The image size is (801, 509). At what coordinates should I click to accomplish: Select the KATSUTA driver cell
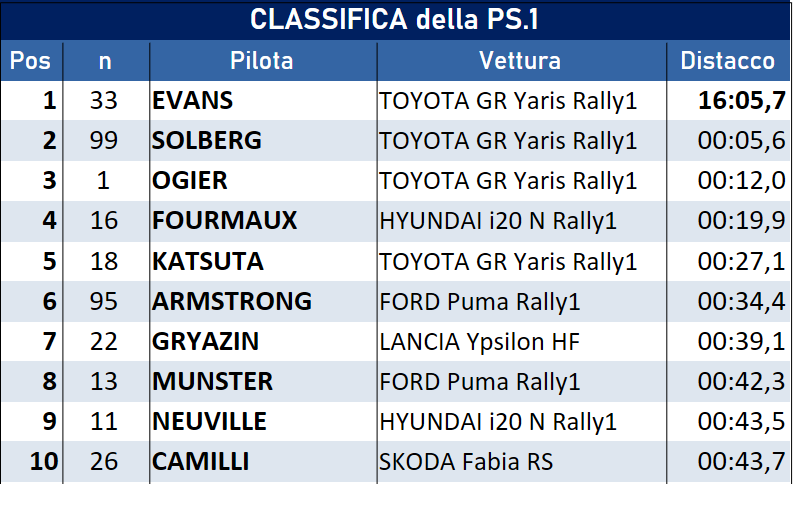pyautogui.click(x=208, y=261)
